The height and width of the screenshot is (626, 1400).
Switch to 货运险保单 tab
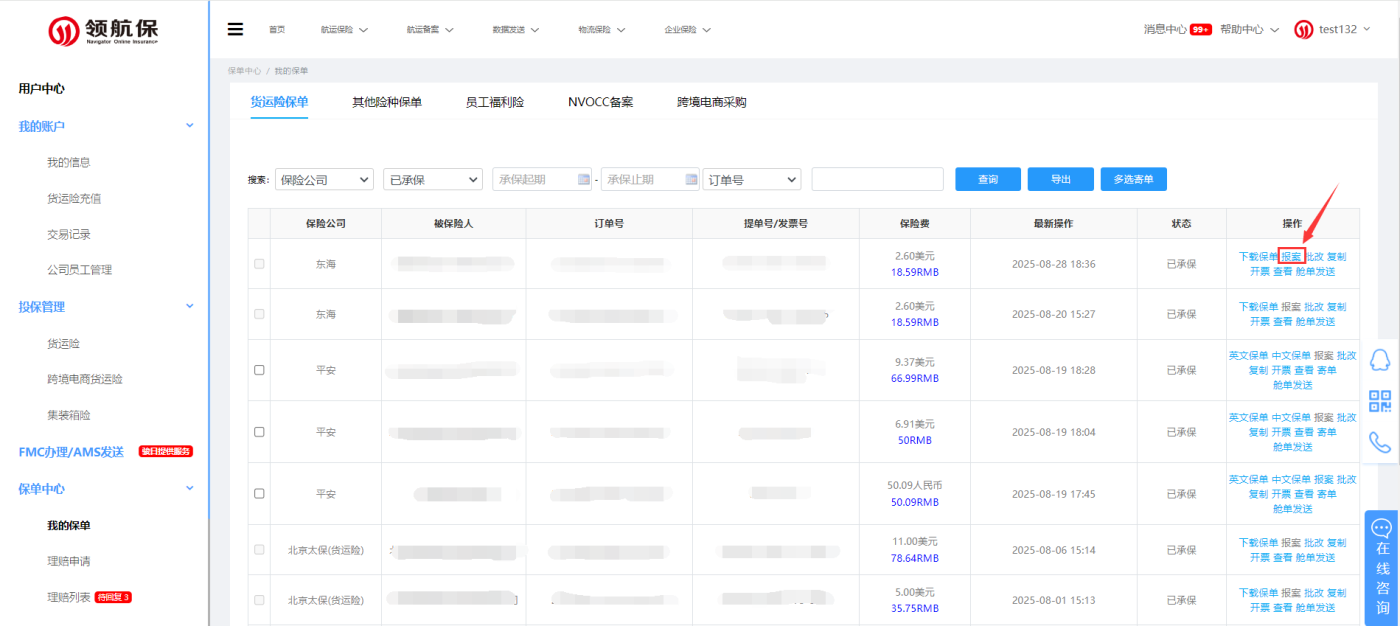coord(279,102)
